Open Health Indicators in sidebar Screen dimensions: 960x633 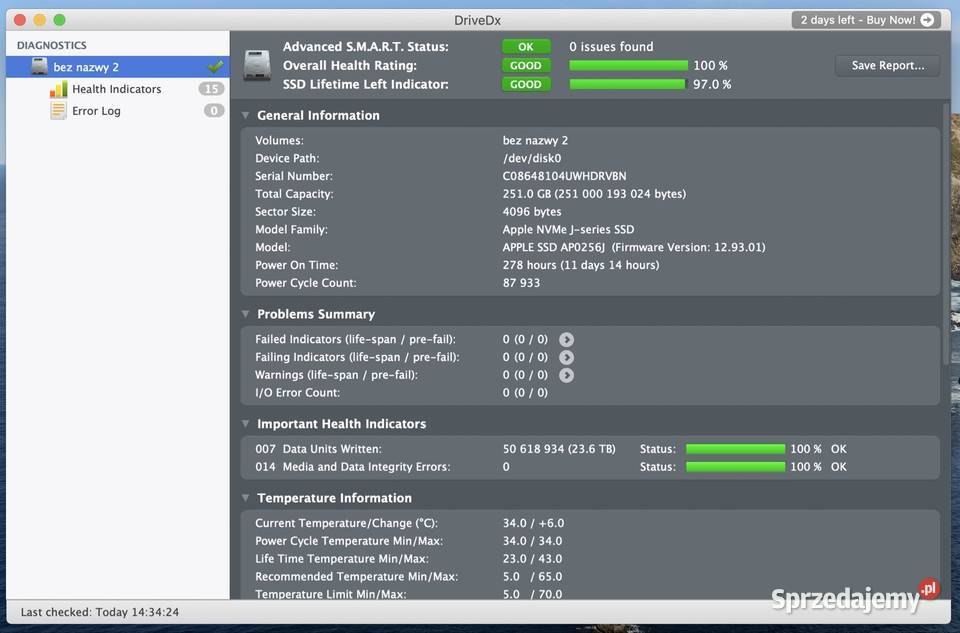[x=116, y=89]
